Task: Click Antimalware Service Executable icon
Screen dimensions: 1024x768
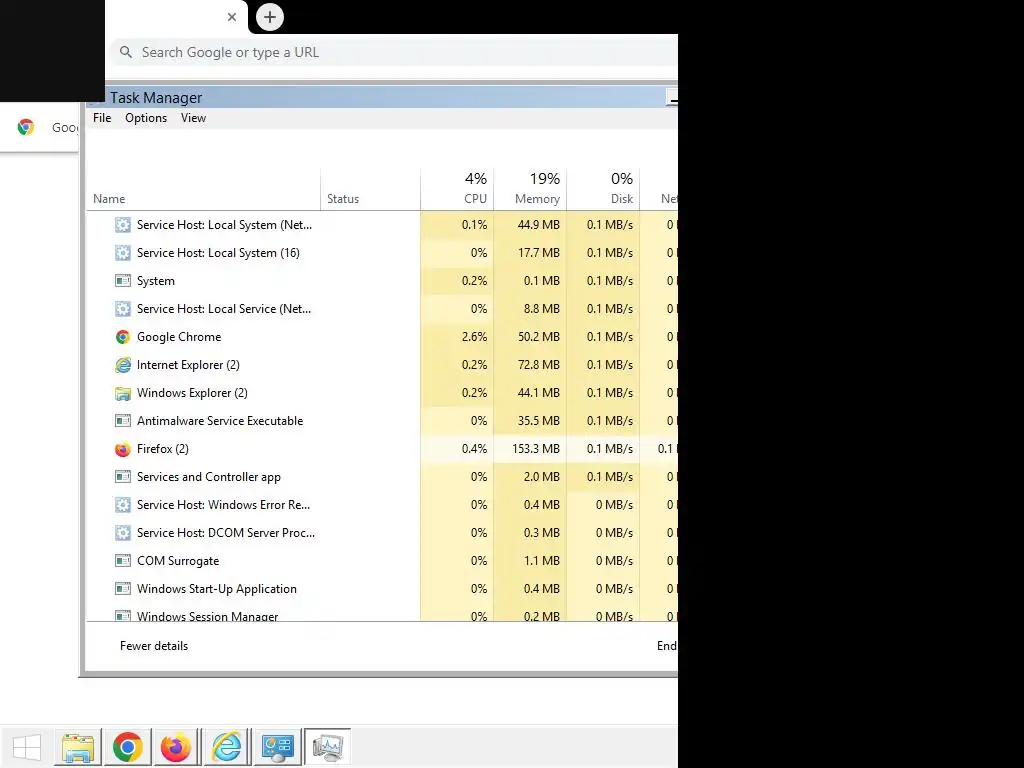Action: click(x=123, y=421)
